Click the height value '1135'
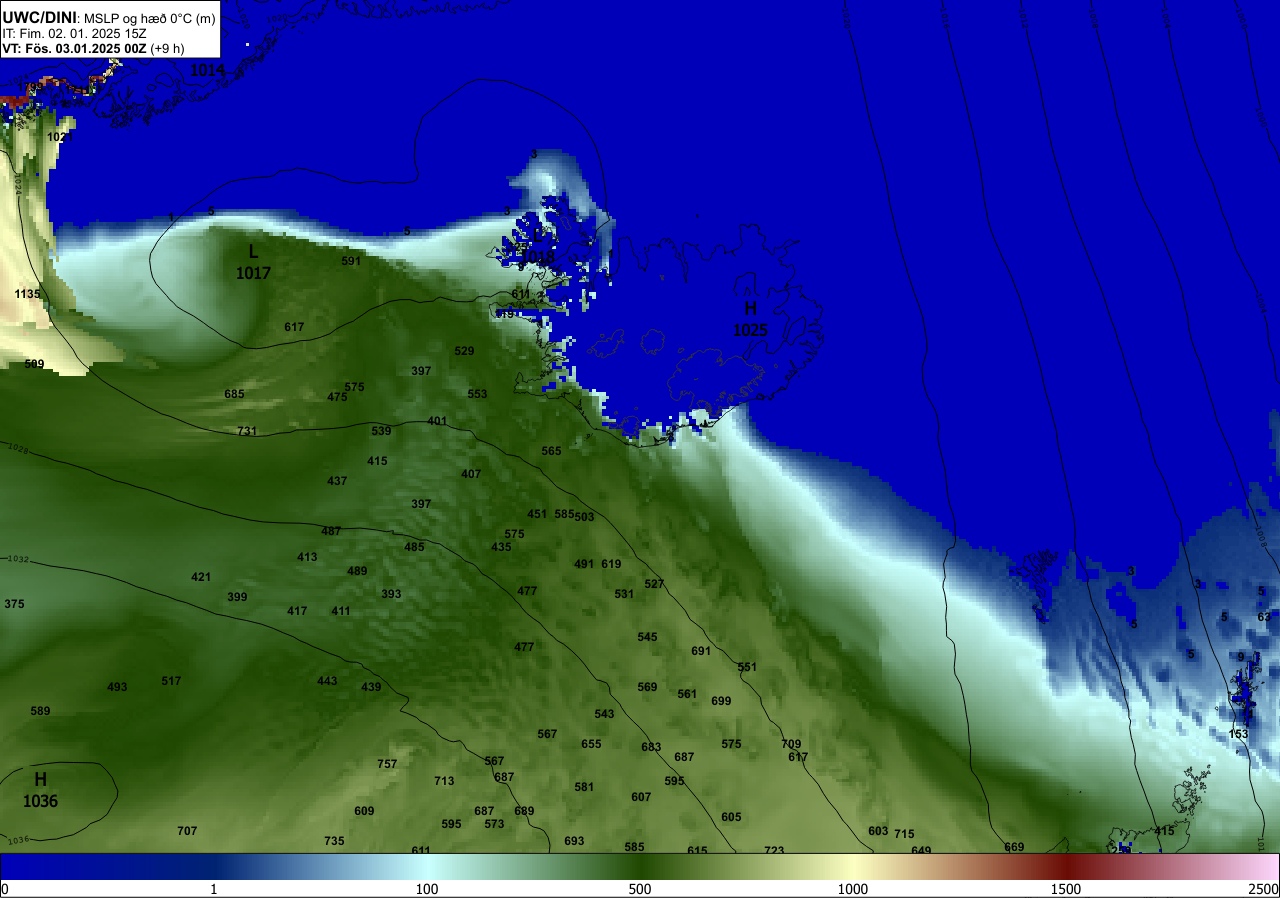Viewport: 1280px width, 898px height. pyautogui.click(x=28, y=294)
